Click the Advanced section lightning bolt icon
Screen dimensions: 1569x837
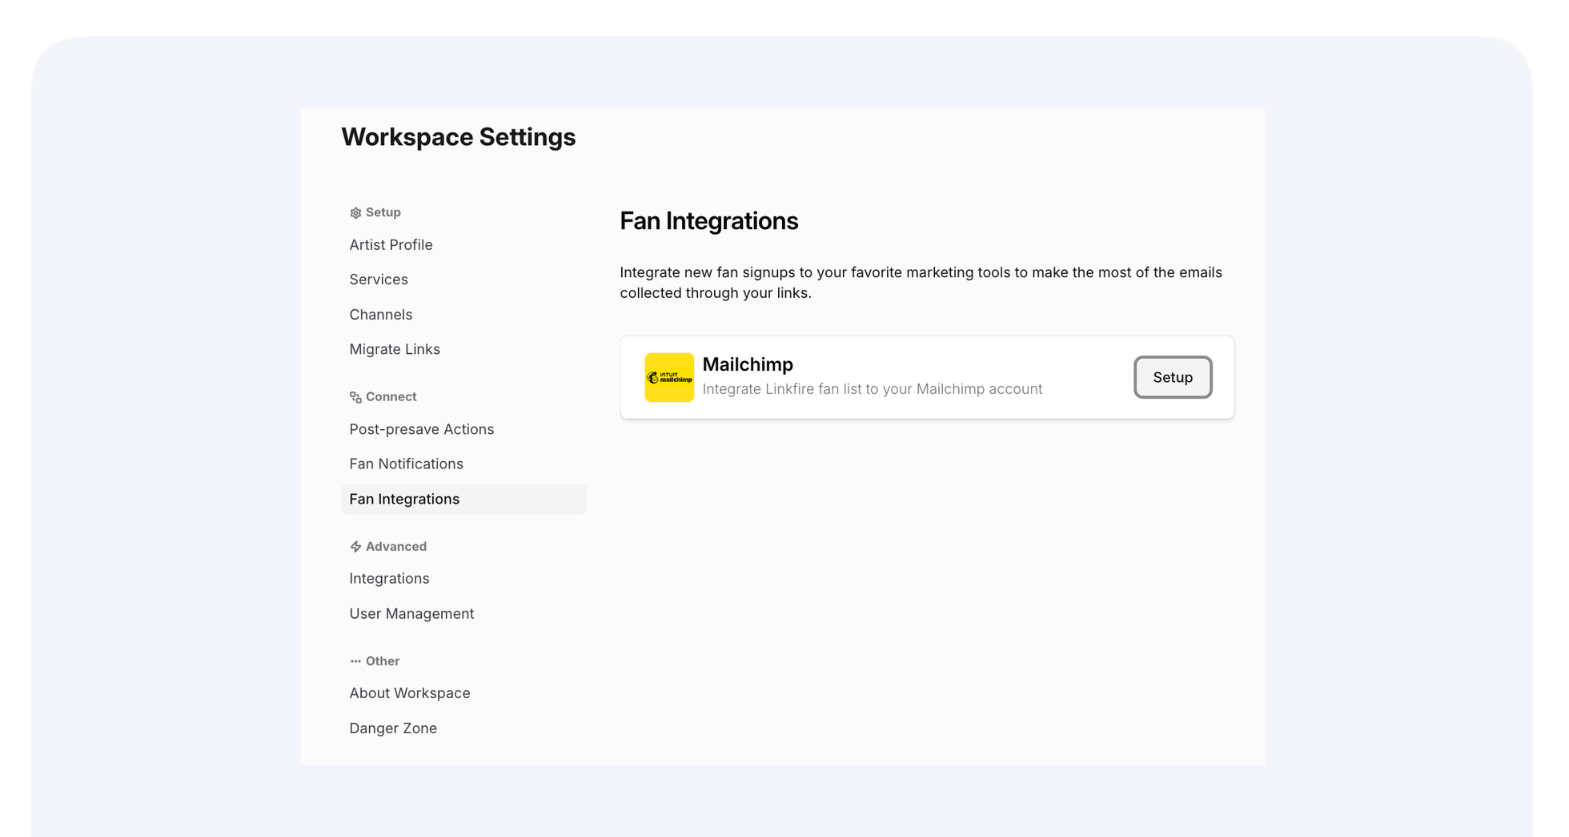click(355, 547)
